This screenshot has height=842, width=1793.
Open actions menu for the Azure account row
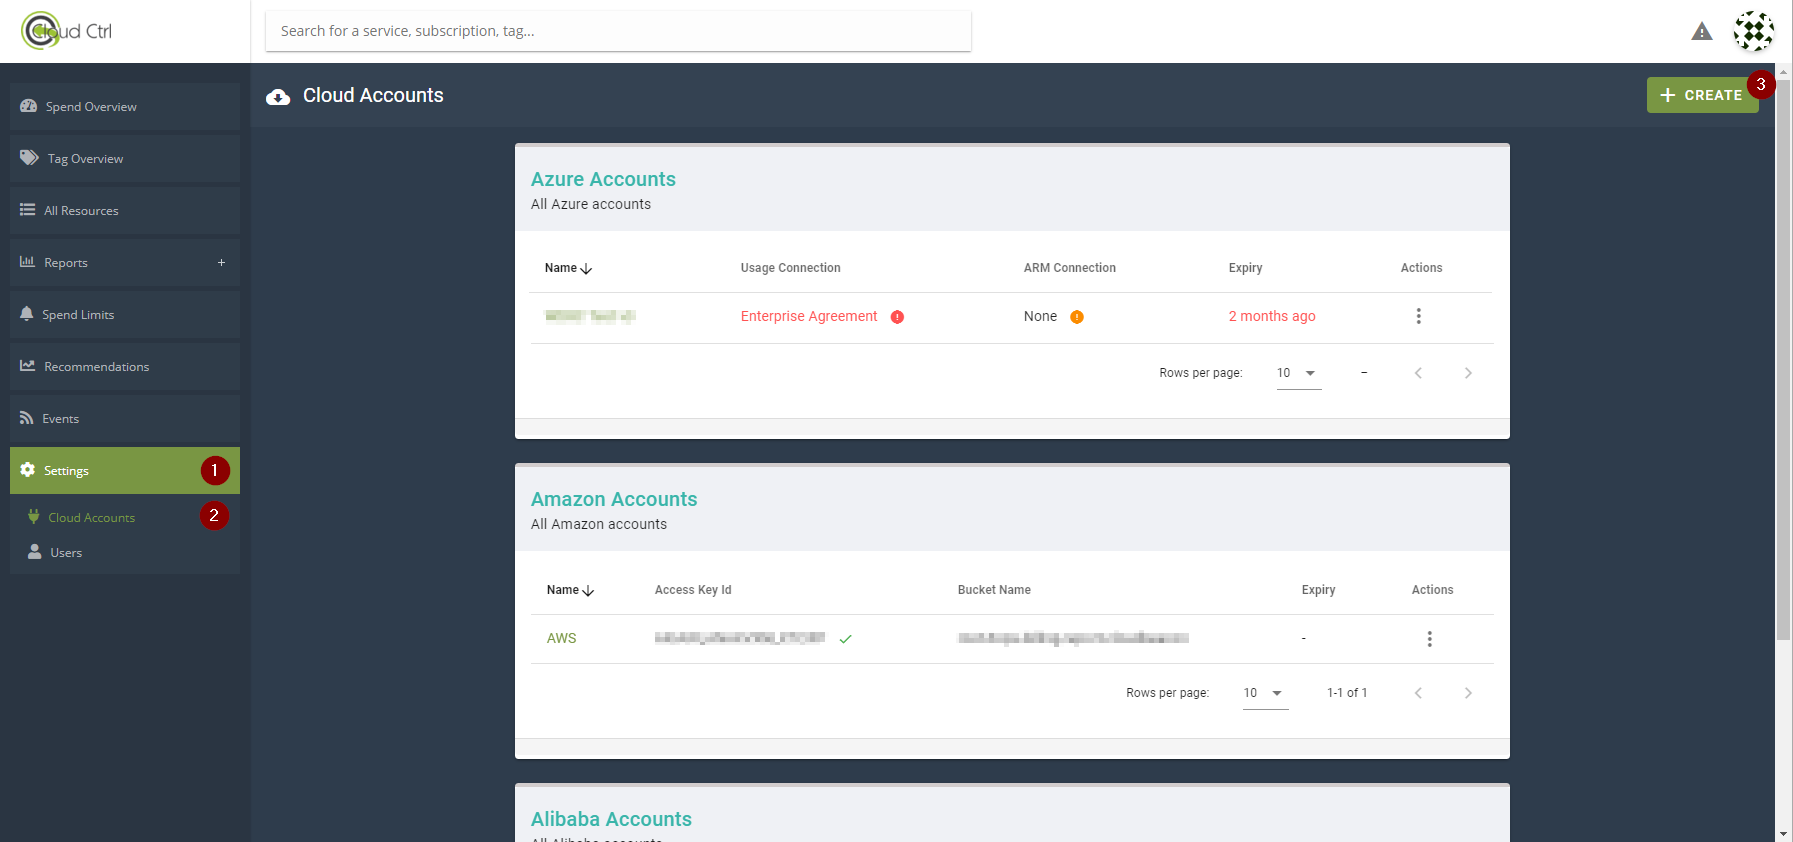(1418, 316)
